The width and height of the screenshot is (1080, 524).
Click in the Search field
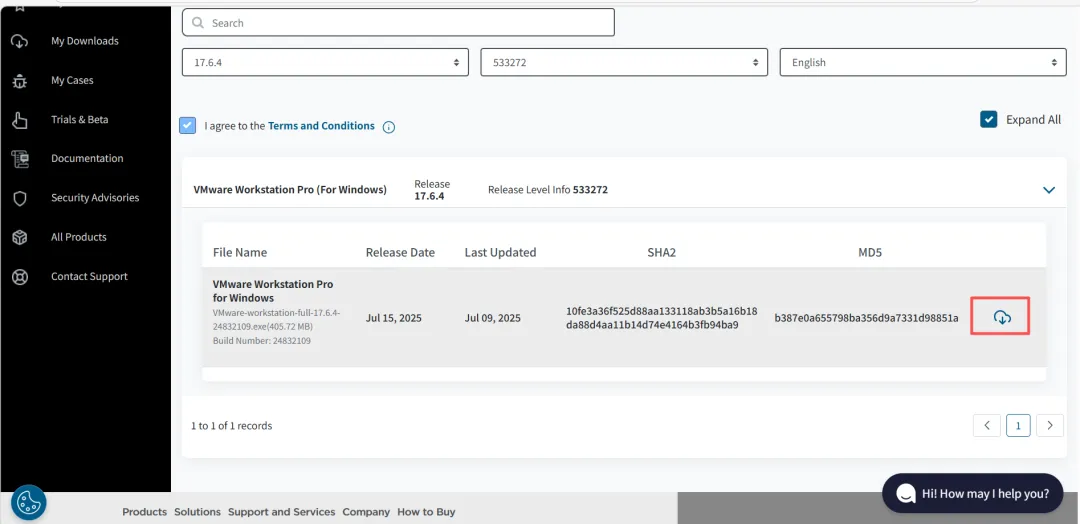pos(398,23)
